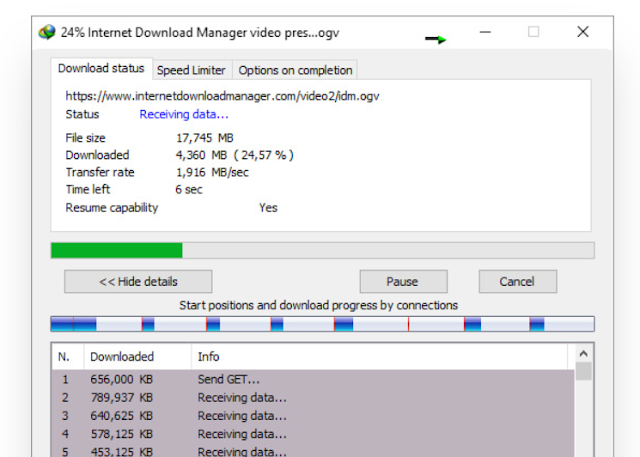Viewport: 640px width, 457px height.
Task: Open the Speed Limiter tab
Action: click(191, 70)
